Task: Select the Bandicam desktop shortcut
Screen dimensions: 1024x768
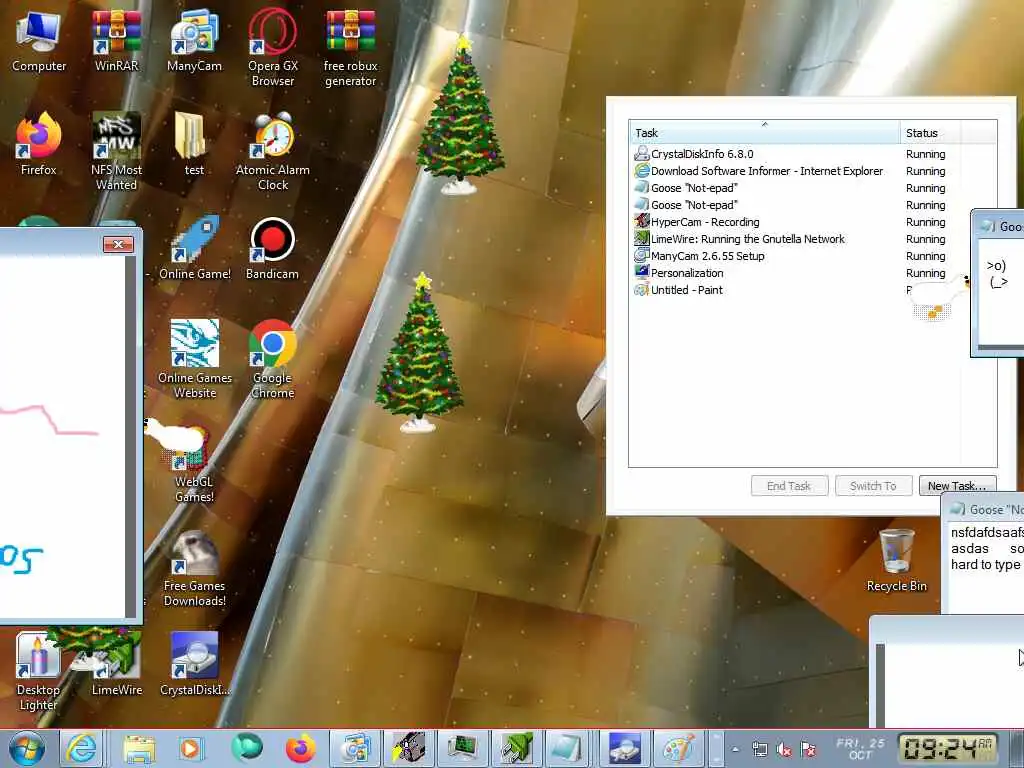Action: pos(272,249)
